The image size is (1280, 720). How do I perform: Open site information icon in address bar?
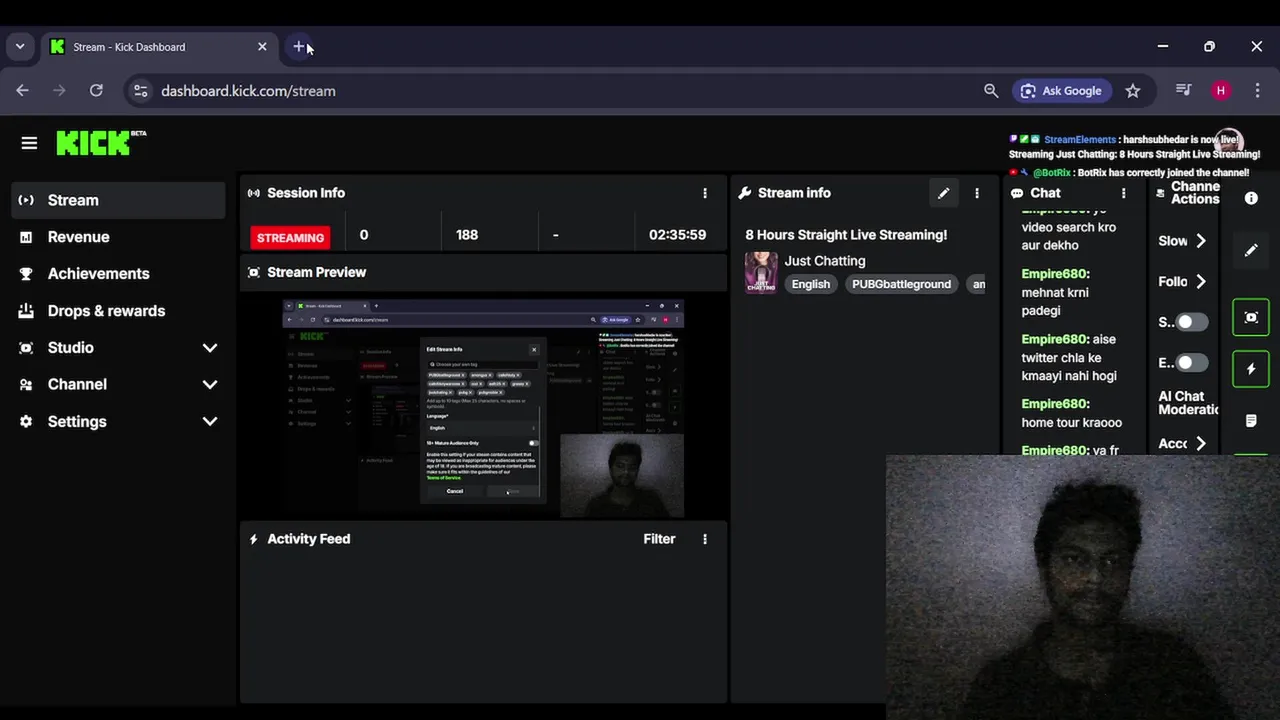(141, 90)
